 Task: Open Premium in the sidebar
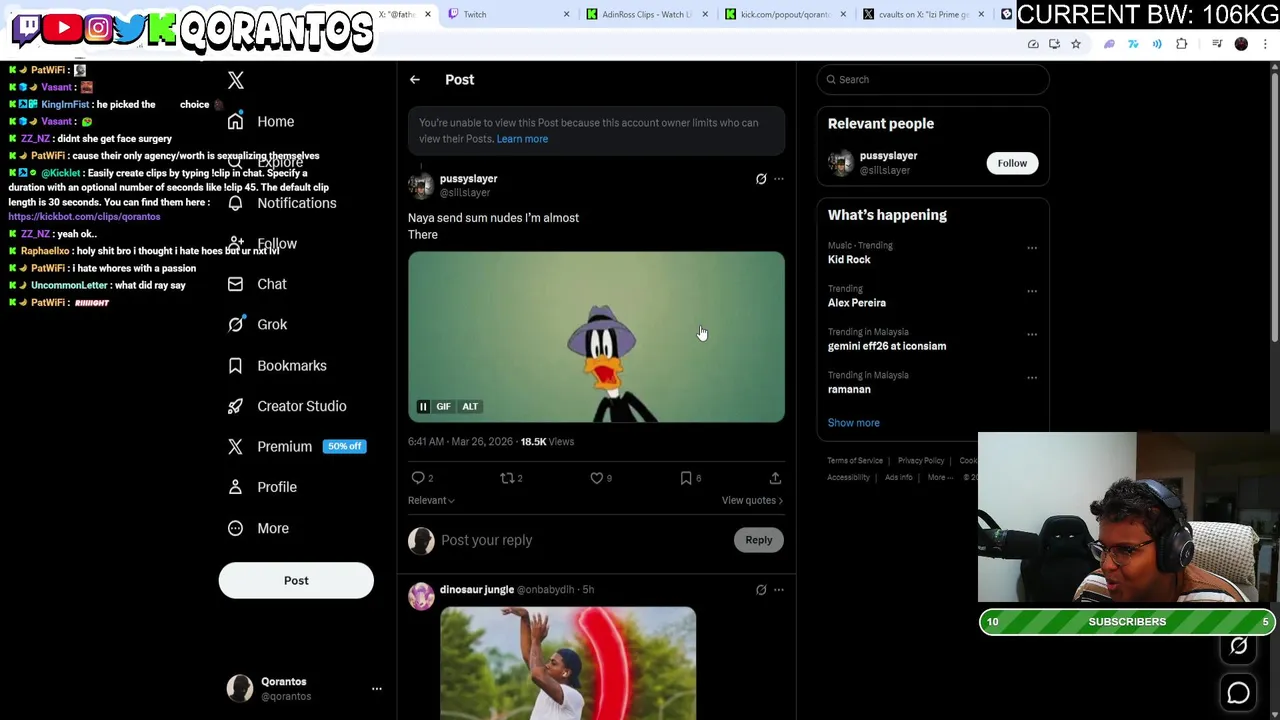pos(295,446)
